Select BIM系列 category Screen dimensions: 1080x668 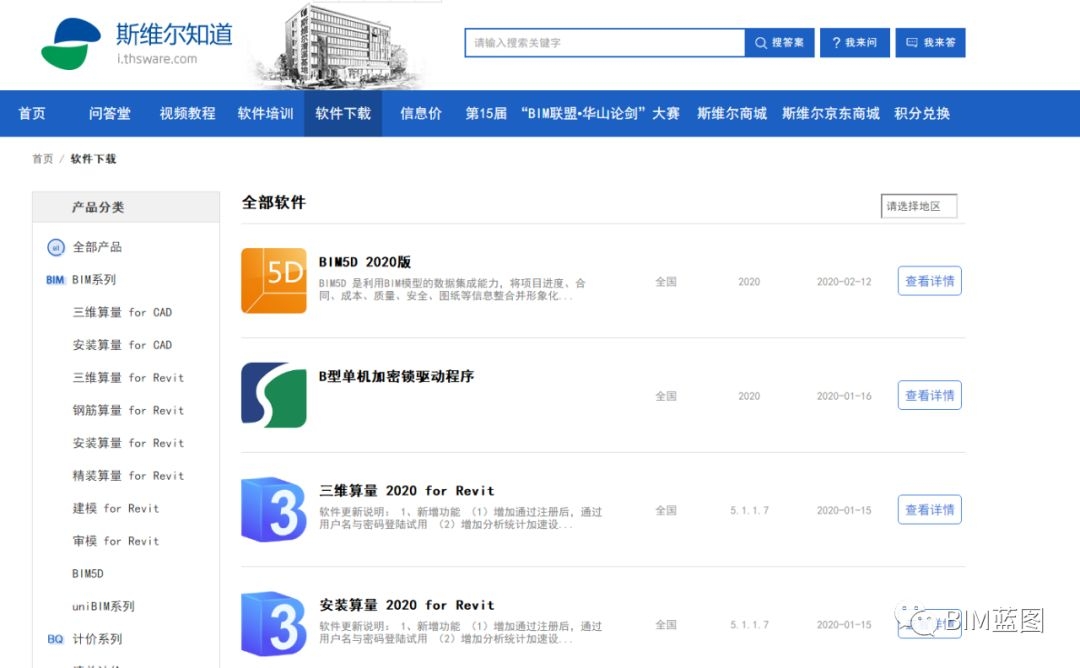[94, 280]
